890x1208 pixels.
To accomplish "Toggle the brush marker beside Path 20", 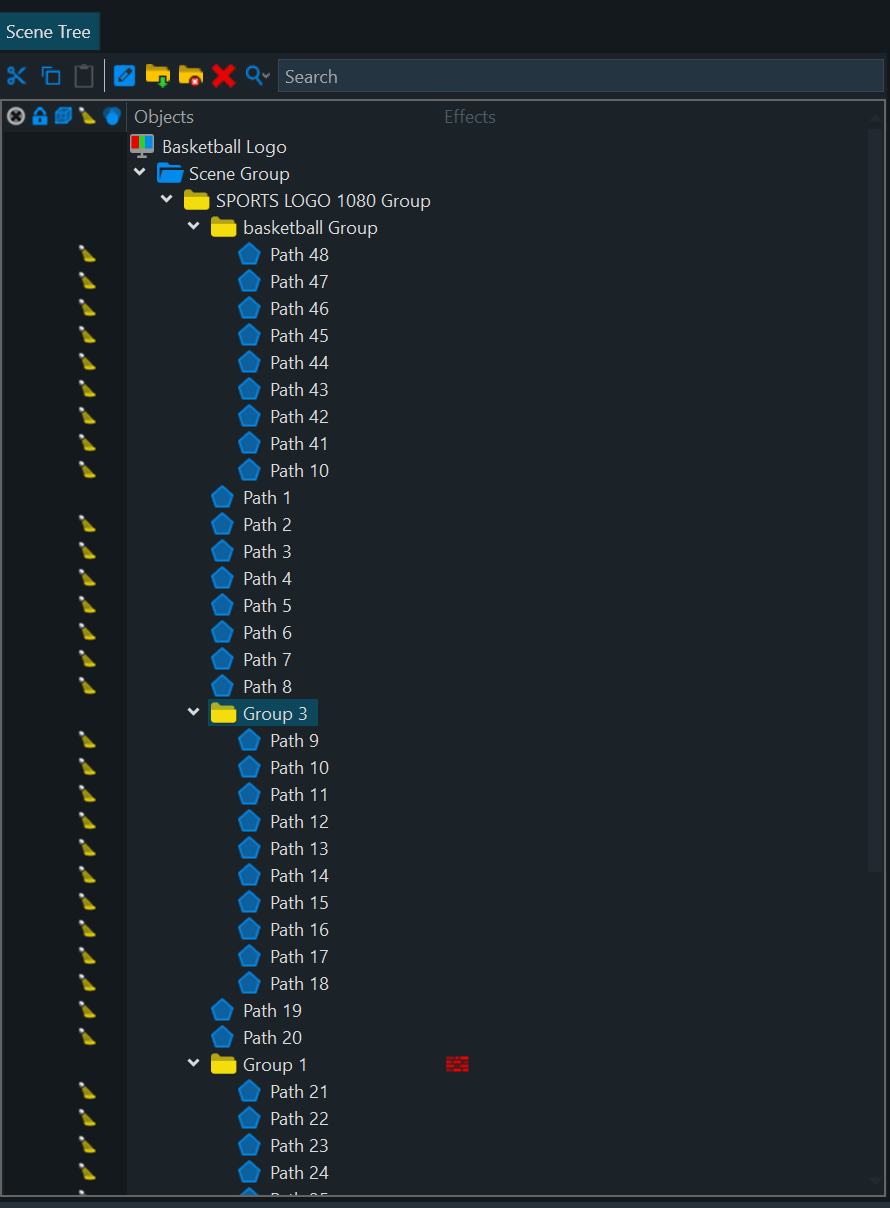I will tap(88, 1038).
